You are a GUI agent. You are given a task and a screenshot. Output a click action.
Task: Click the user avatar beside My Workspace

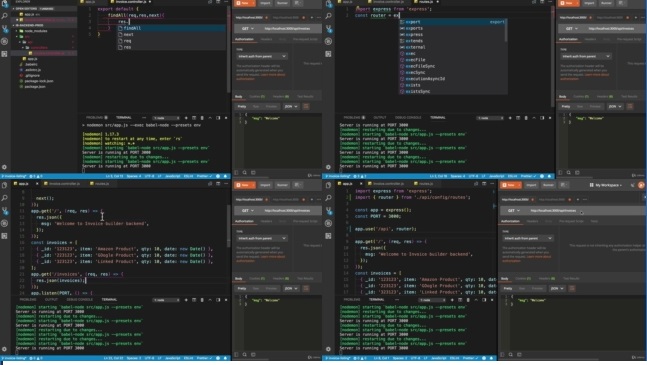641,185
